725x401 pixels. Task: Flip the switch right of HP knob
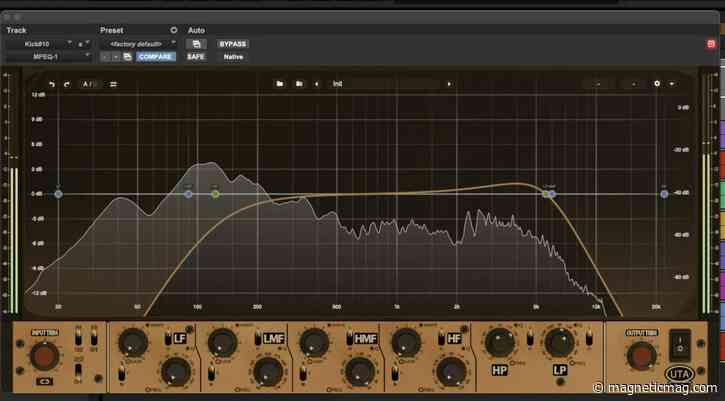point(530,338)
